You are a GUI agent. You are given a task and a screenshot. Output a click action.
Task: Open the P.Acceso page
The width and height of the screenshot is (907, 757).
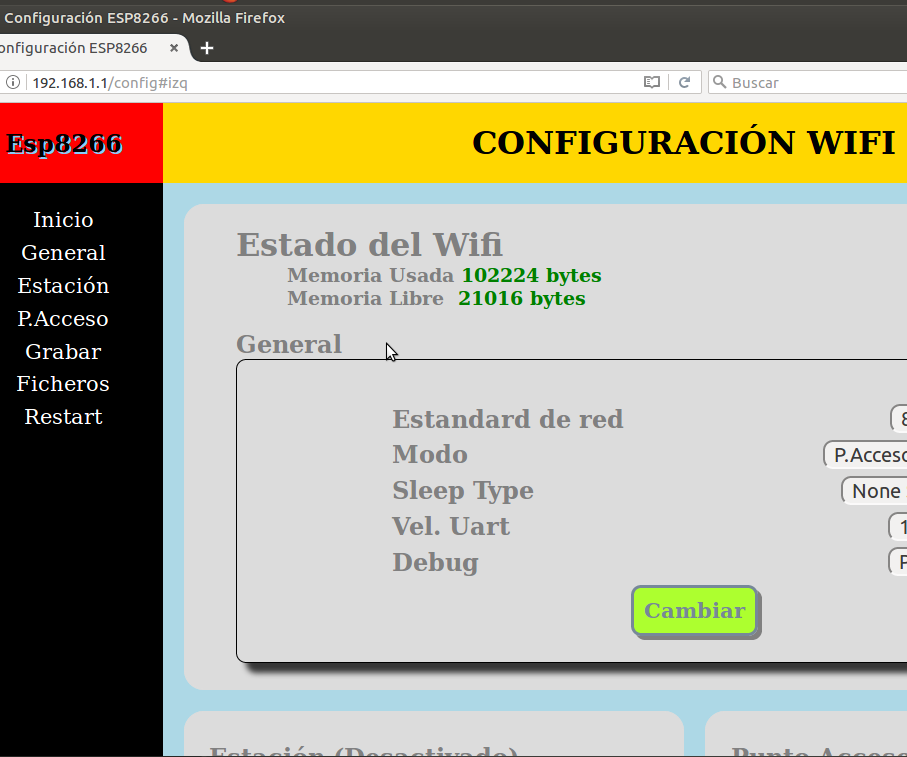pos(62,318)
